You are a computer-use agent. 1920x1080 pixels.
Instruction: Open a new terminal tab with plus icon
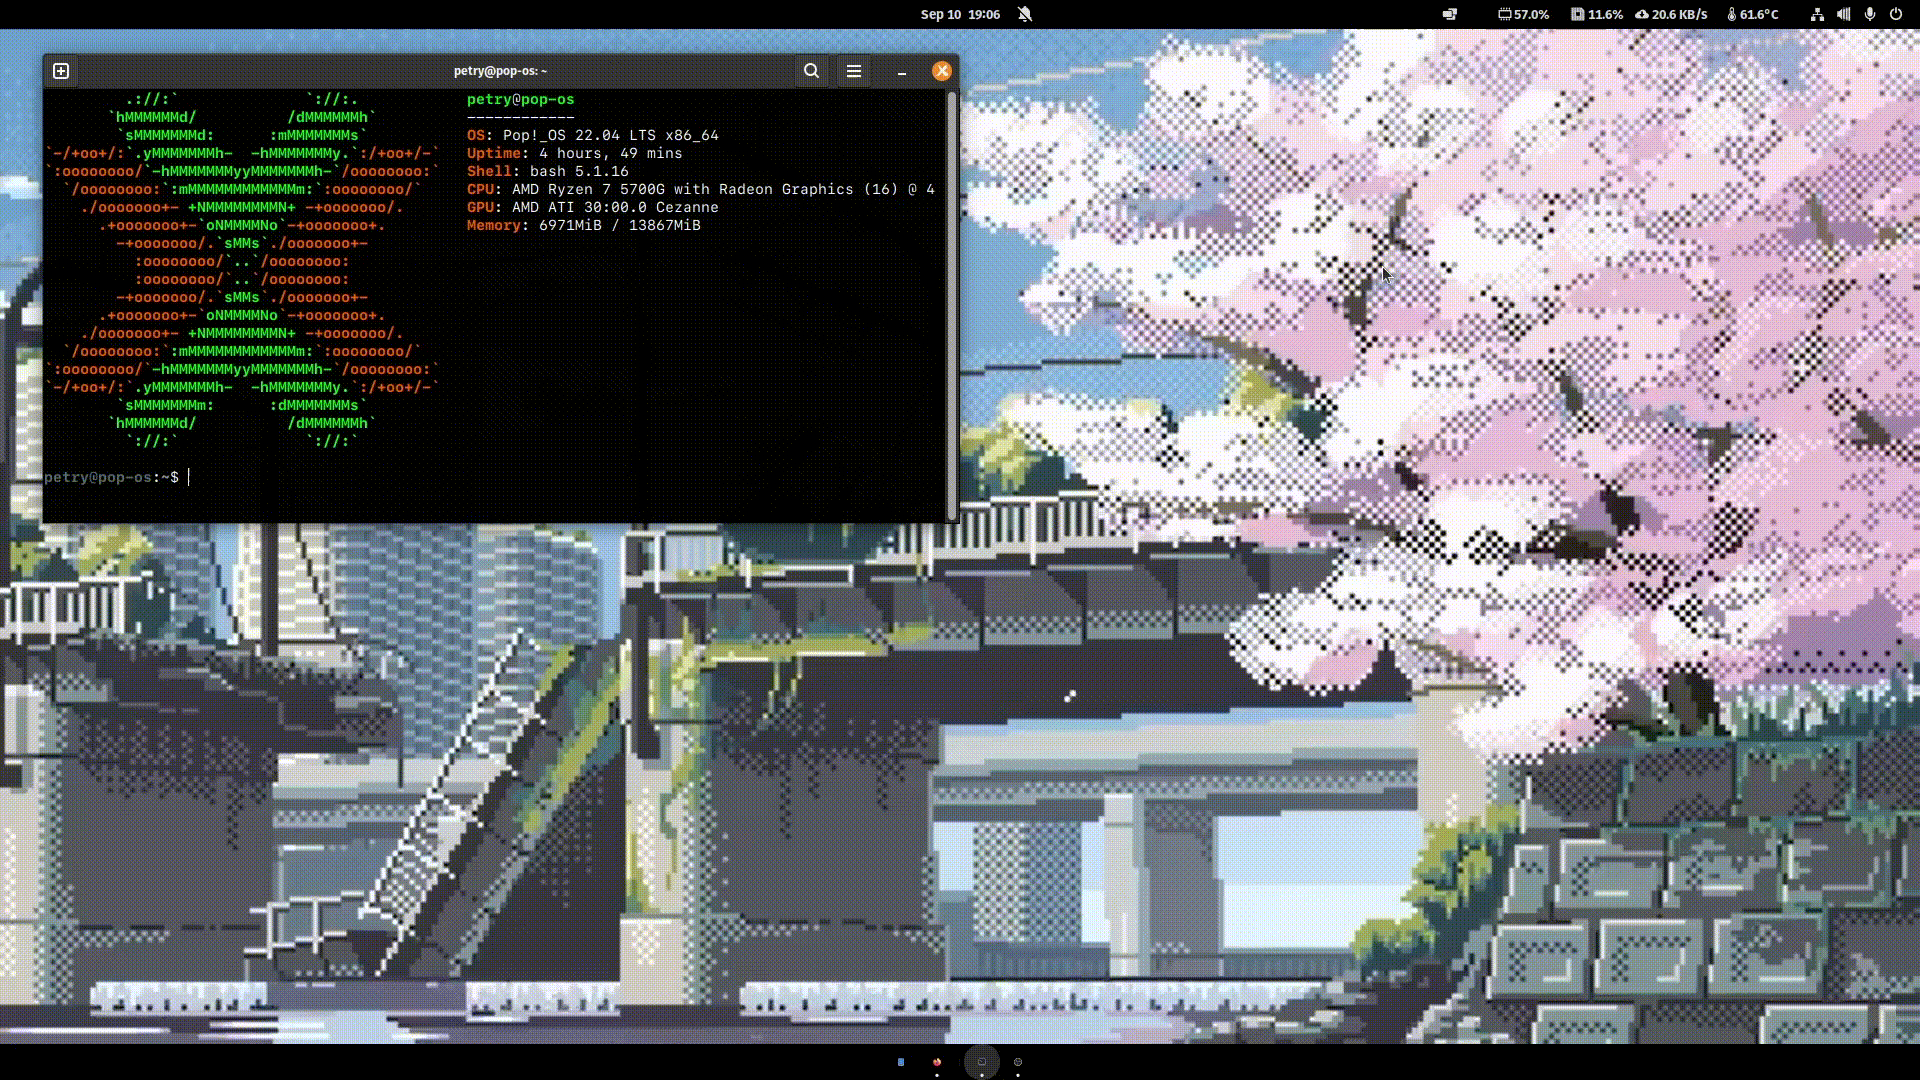tap(61, 71)
